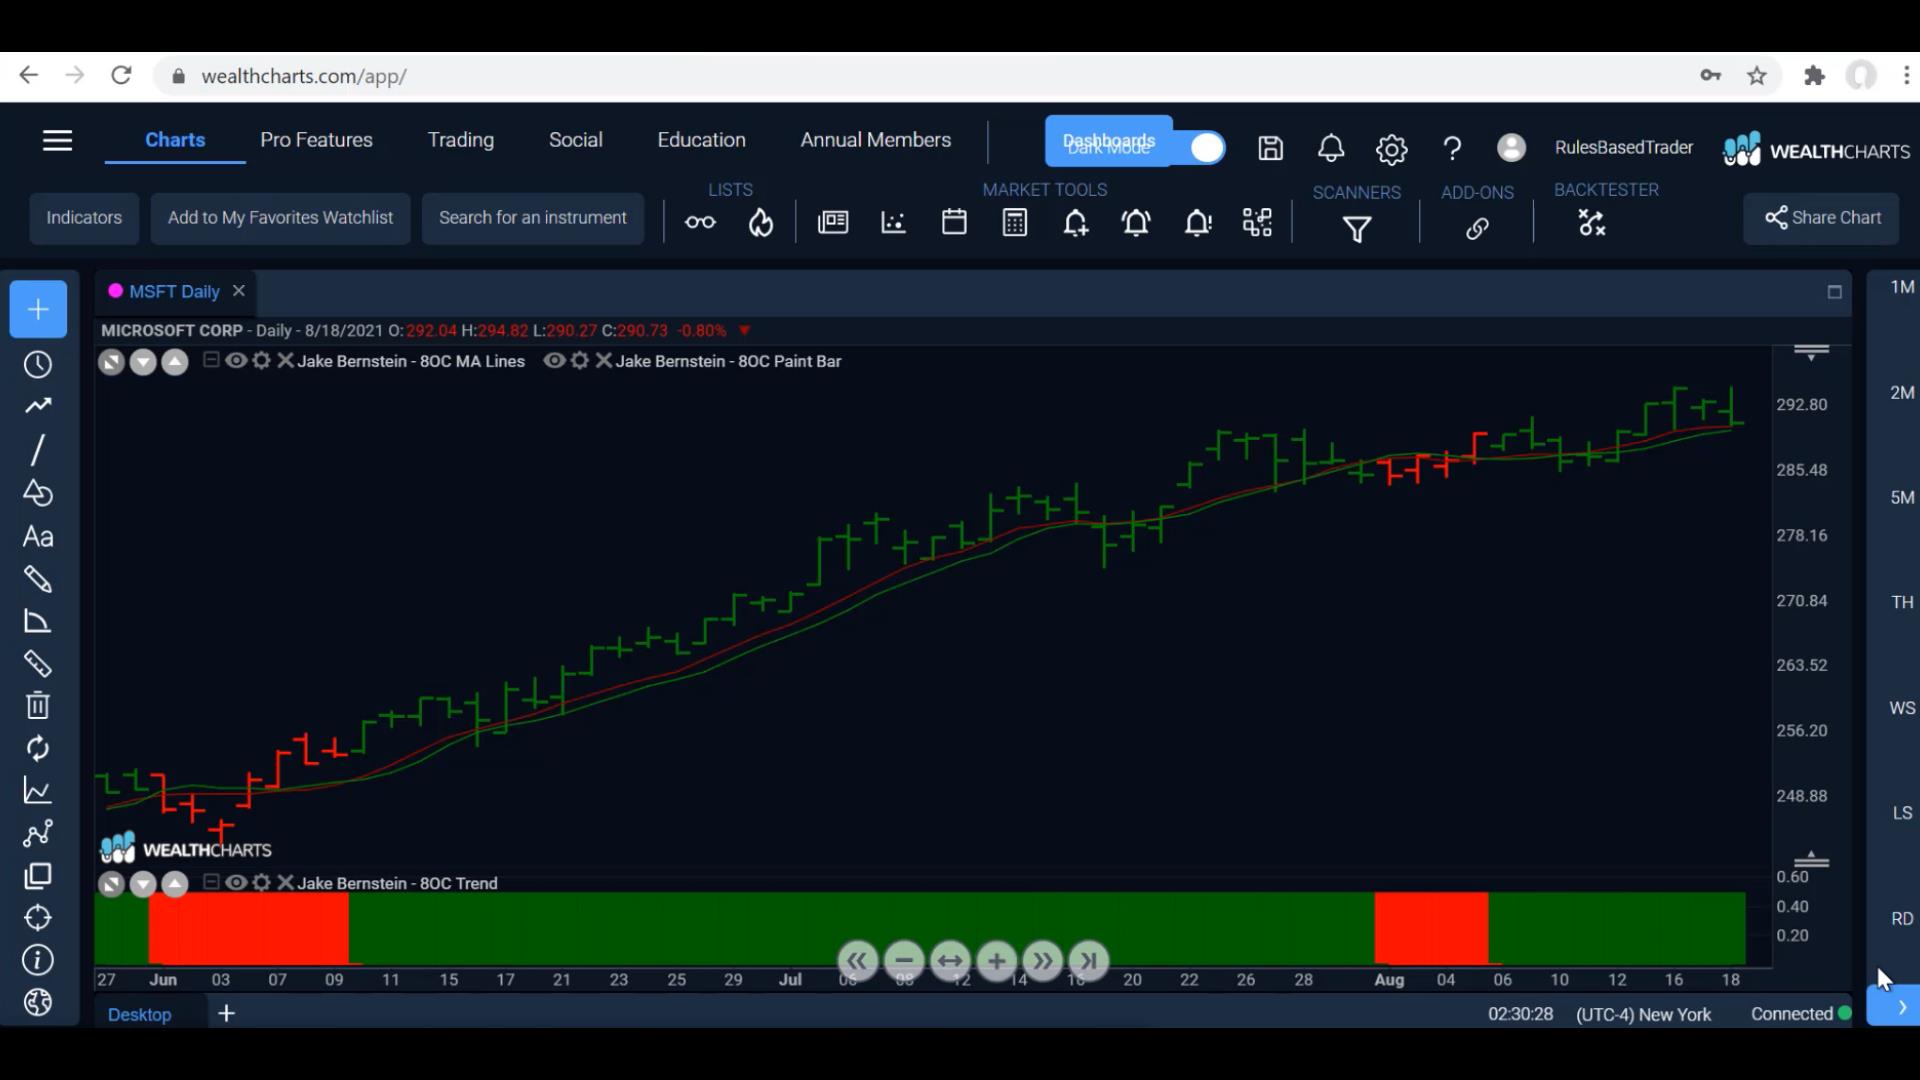
Task: Open the Add-ons link icon
Action: [x=1477, y=229]
